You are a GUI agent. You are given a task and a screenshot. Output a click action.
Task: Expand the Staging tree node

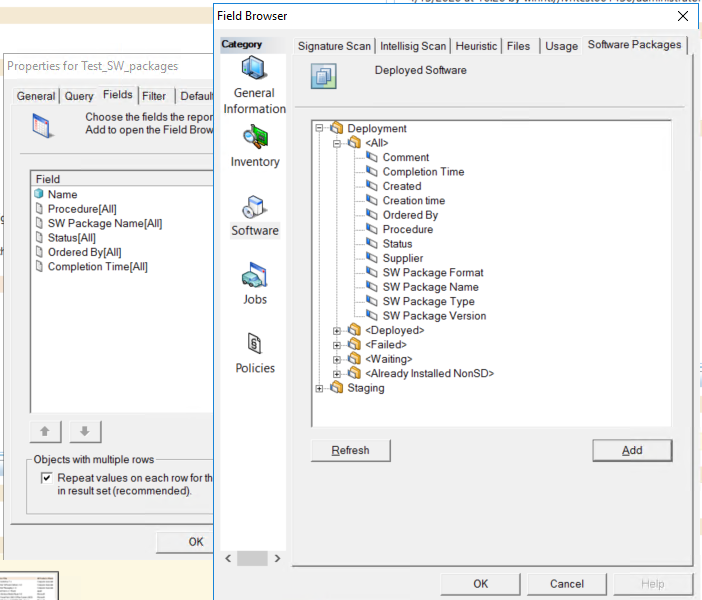[x=319, y=388]
